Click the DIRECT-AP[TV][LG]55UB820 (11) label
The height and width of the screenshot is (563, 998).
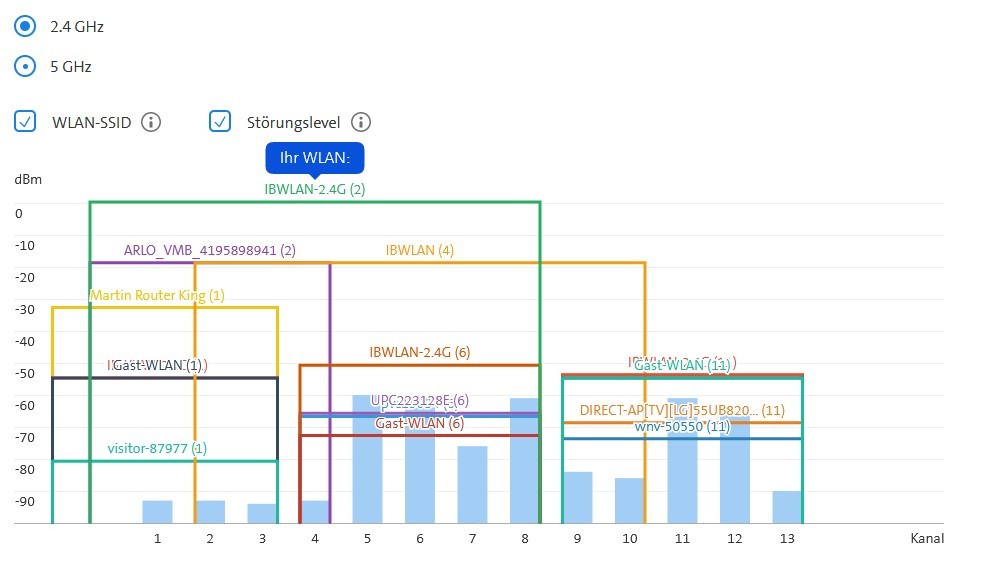(682, 410)
